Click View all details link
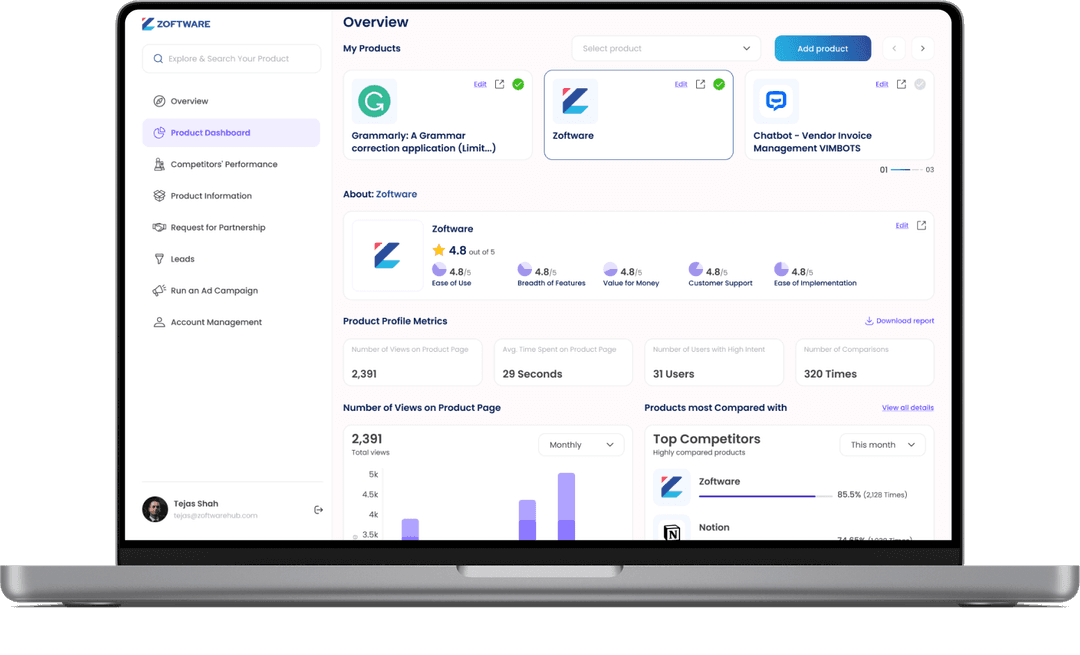The height and width of the screenshot is (655, 1080). tap(908, 408)
